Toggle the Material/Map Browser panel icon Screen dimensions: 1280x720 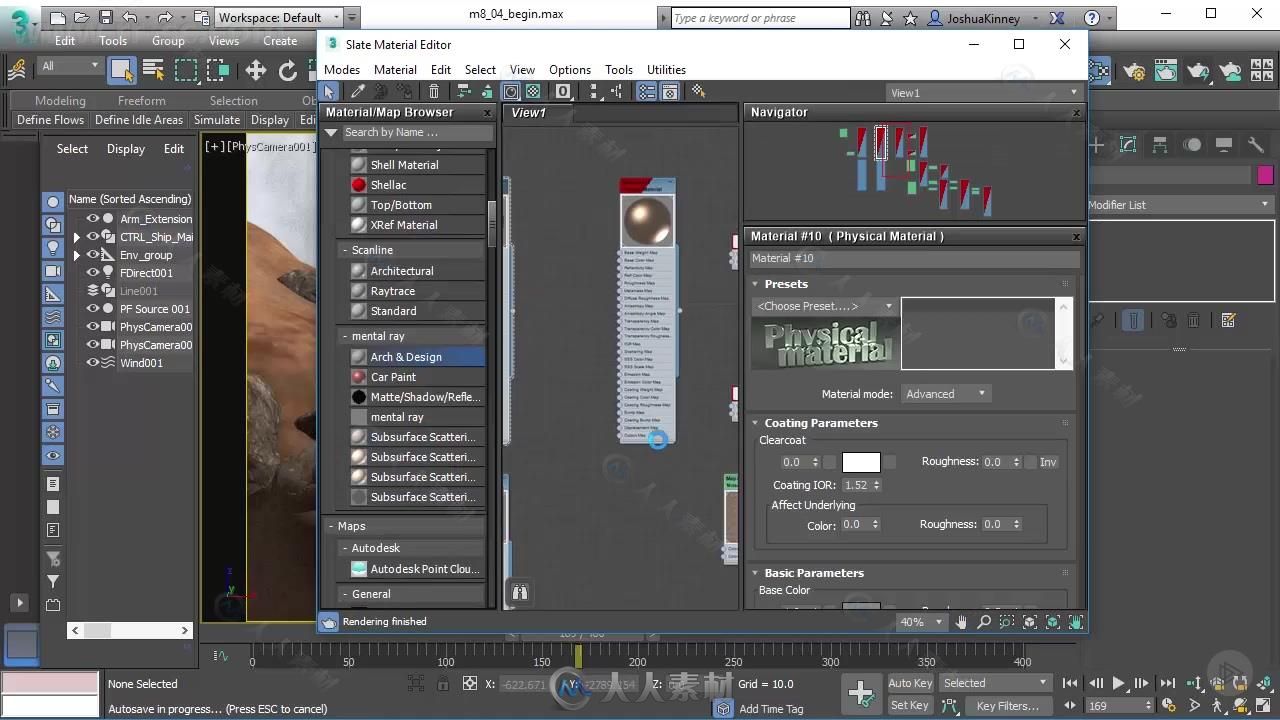pos(647,91)
